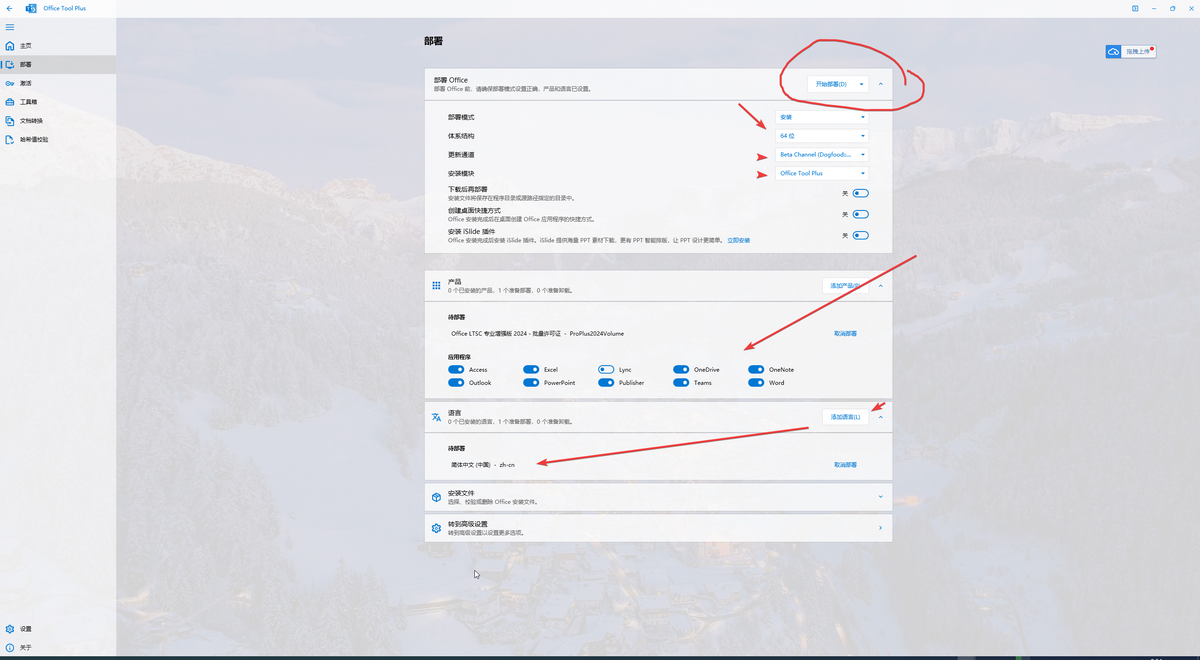Collapse the 部署 Office section chevron

881,84
